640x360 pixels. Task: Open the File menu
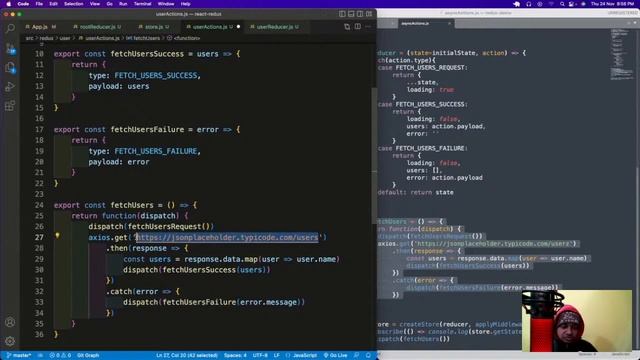point(39,4)
